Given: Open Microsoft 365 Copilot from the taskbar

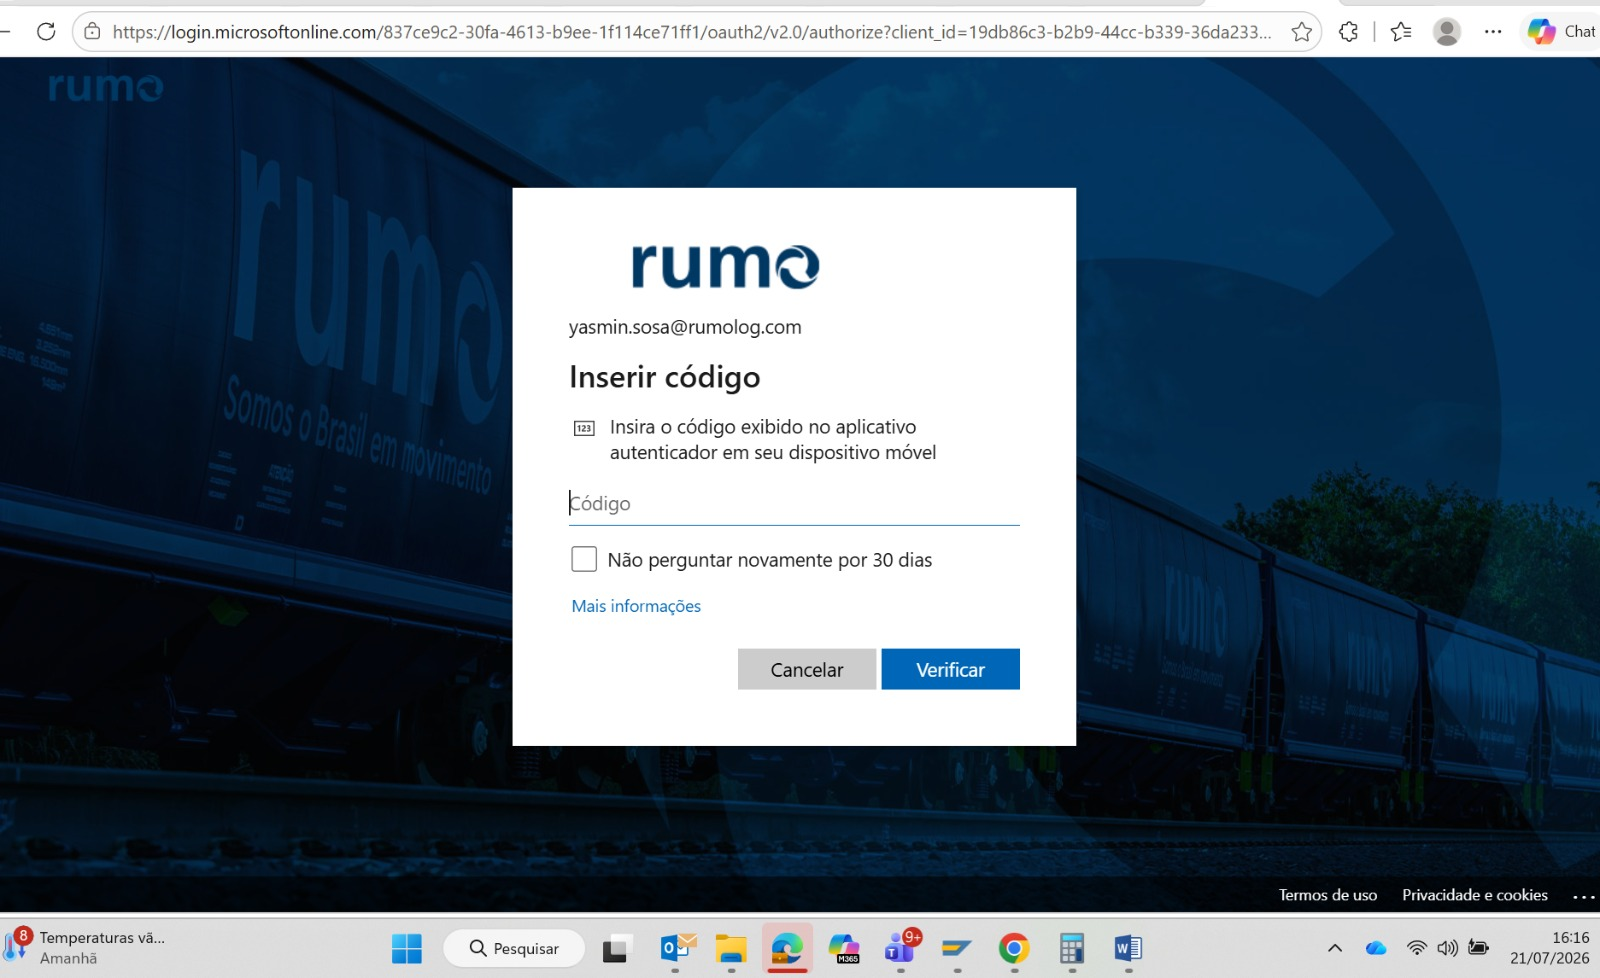Looking at the screenshot, I should coord(844,948).
